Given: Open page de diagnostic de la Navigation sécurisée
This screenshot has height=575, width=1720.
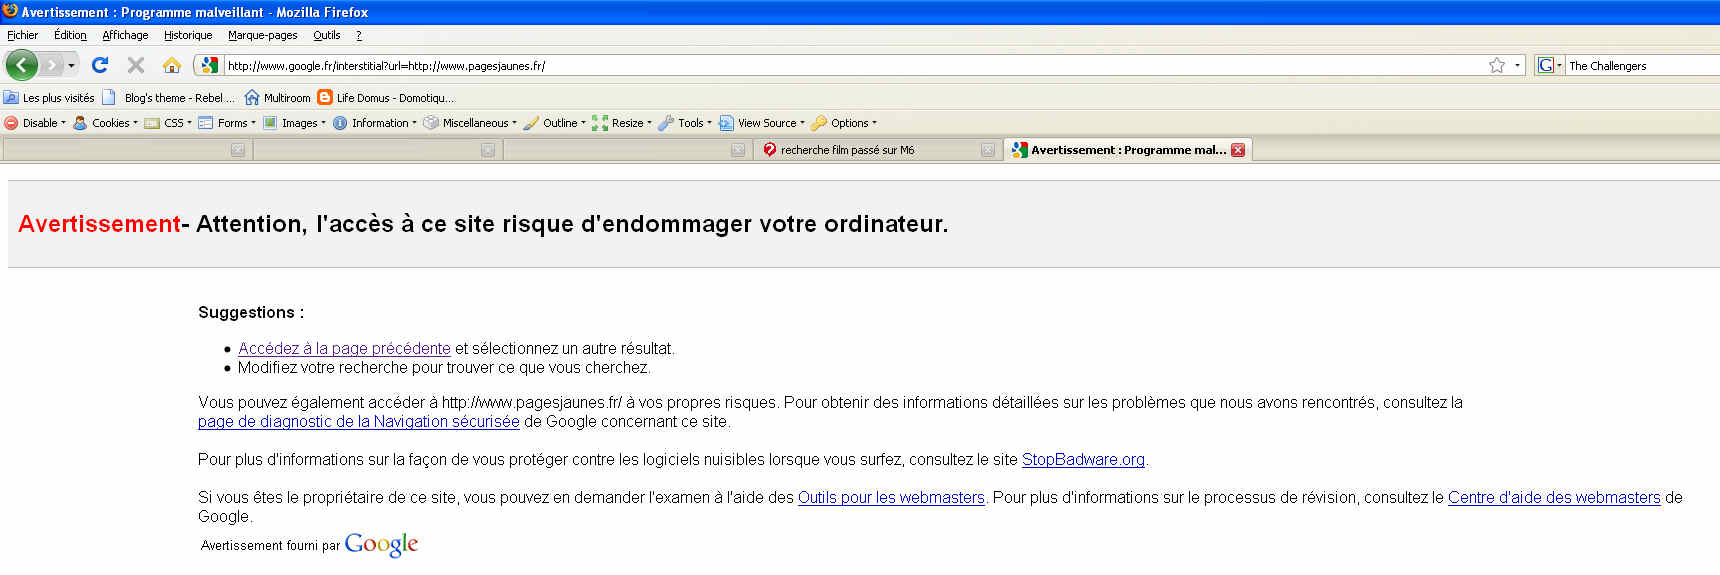Looking at the screenshot, I should pyautogui.click(x=359, y=422).
